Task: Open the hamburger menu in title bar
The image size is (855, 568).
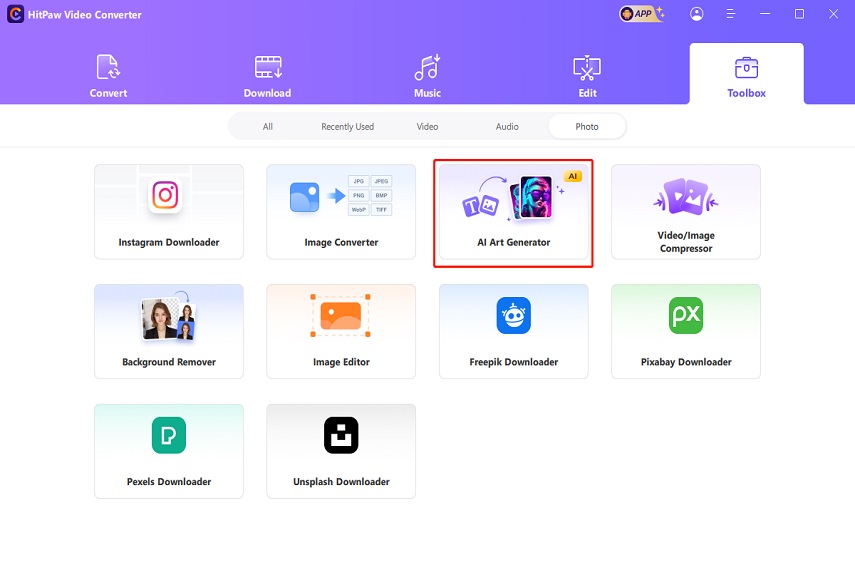Action: pyautogui.click(x=731, y=14)
